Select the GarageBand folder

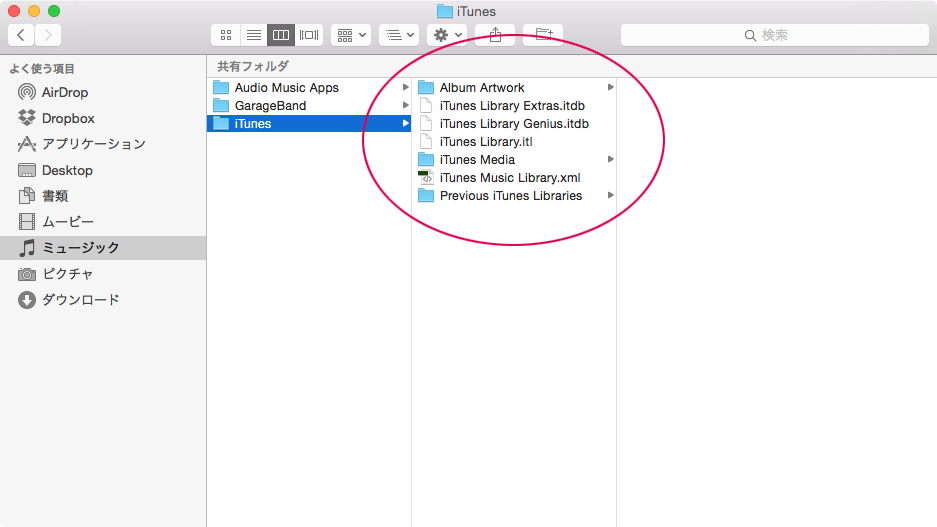[309, 105]
